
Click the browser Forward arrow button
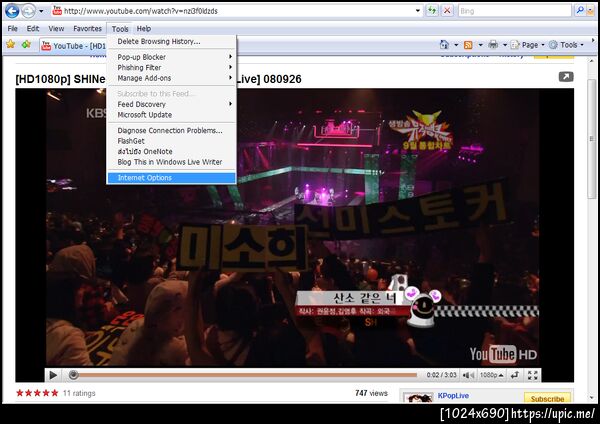tap(28, 11)
